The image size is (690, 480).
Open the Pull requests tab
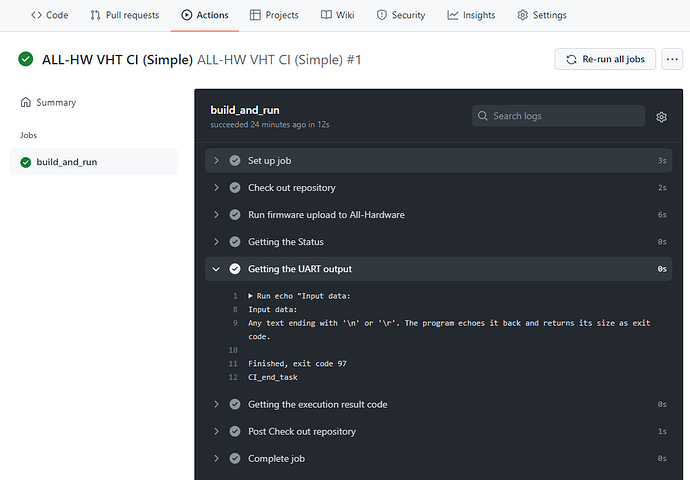[x=124, y=15]
